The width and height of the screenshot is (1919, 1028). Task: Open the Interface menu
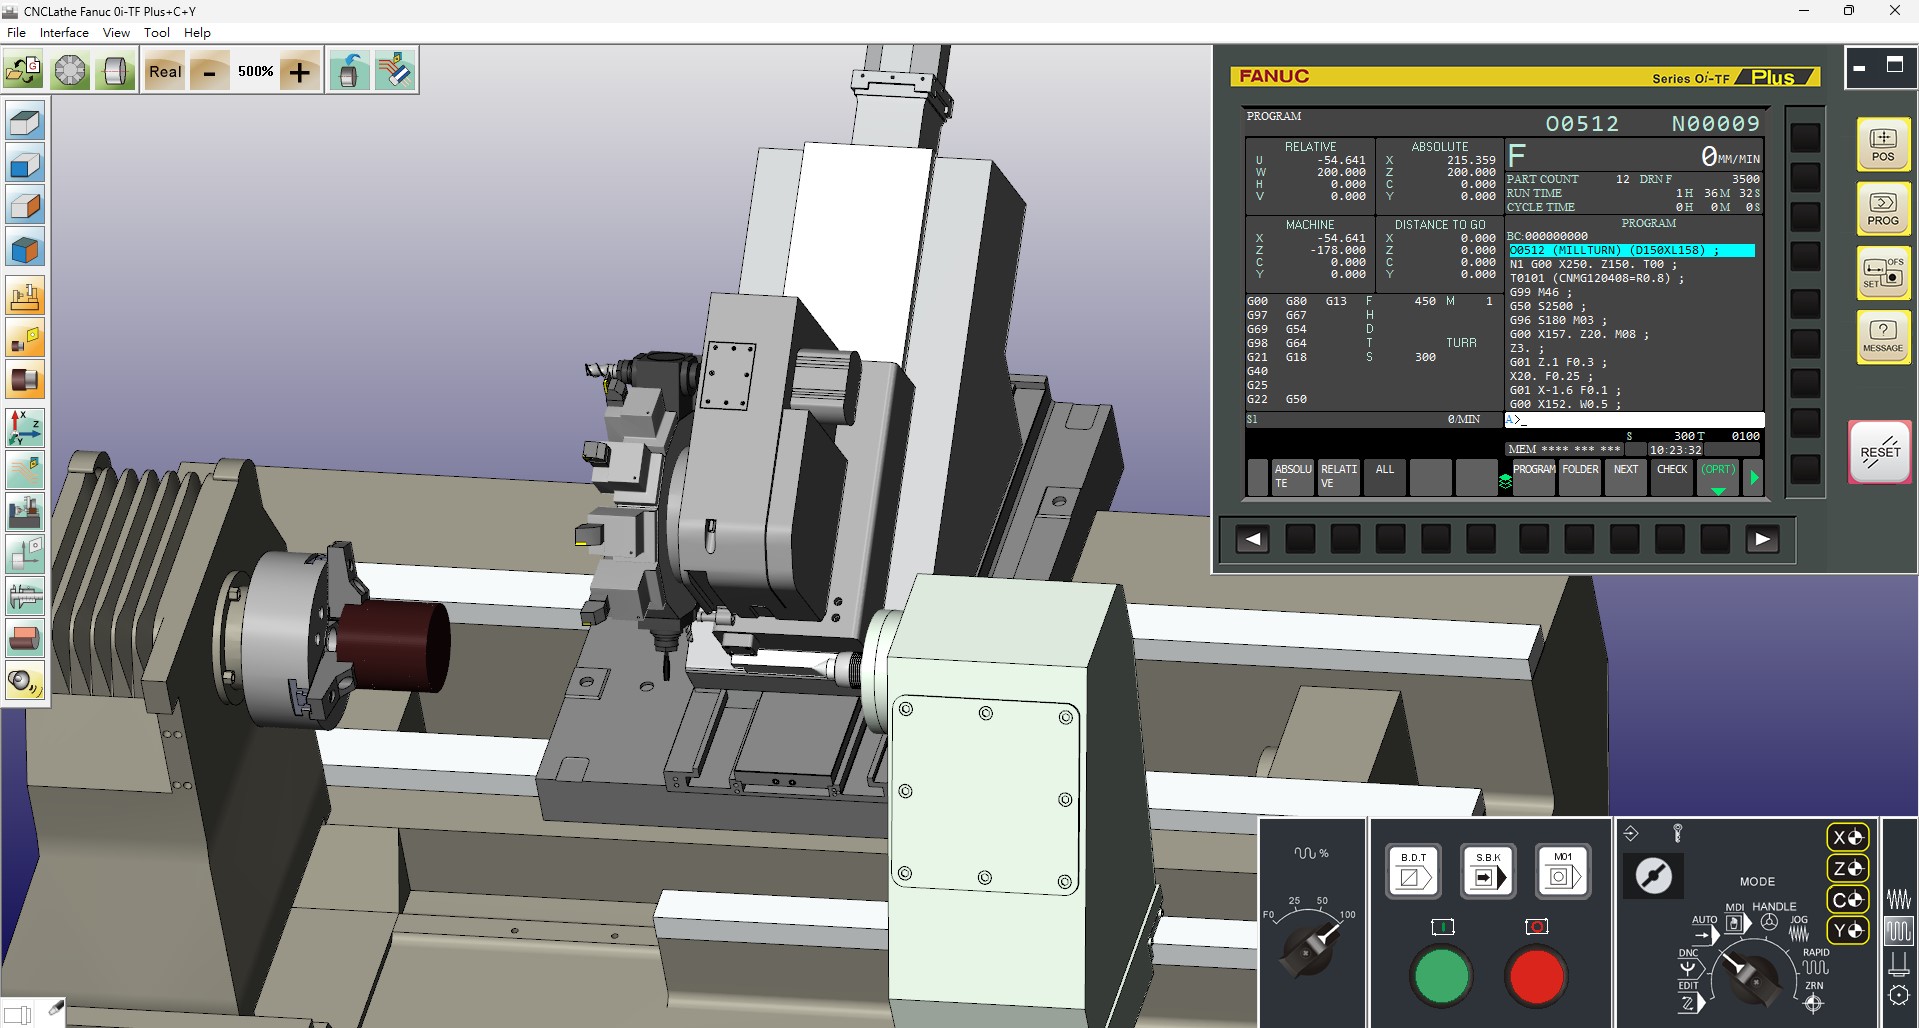[x=64, y=32]
